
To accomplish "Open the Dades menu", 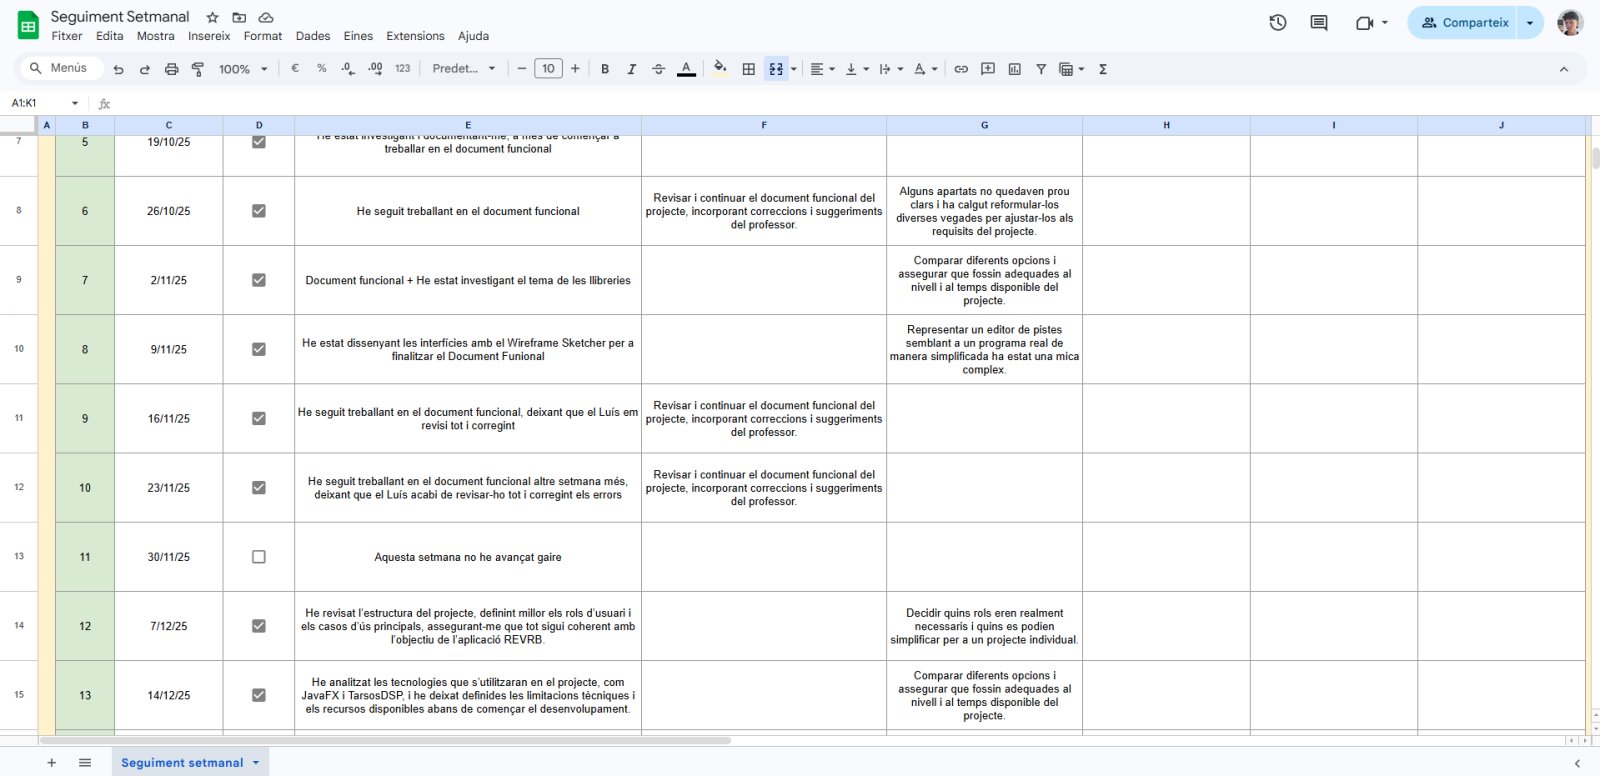I will (313, 36).
